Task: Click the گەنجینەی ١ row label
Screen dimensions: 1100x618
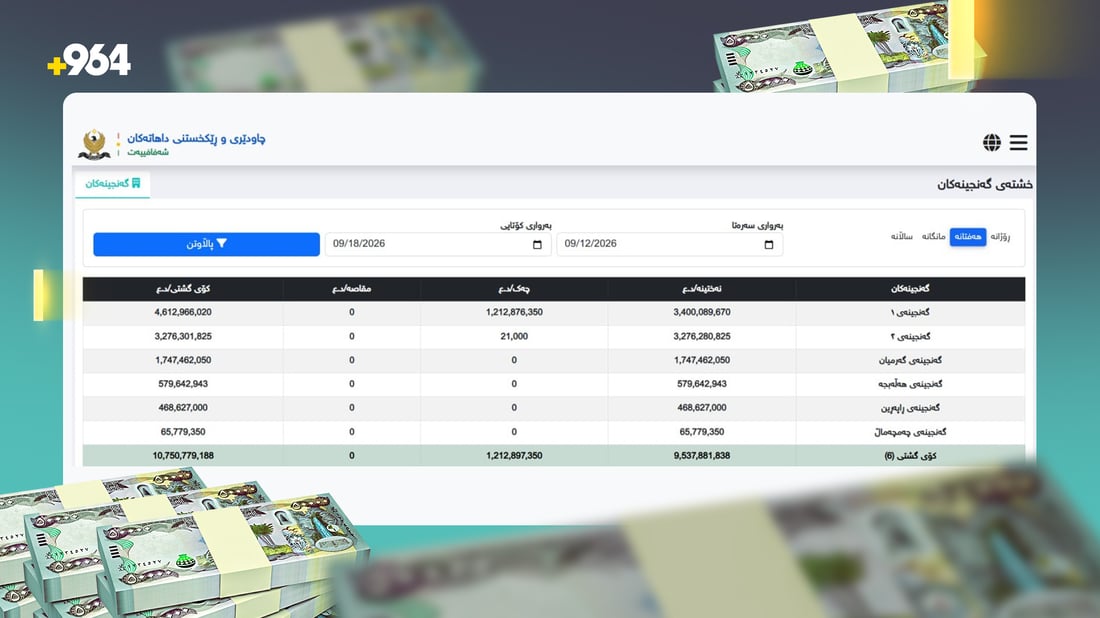Action: [x=911, y=312]
